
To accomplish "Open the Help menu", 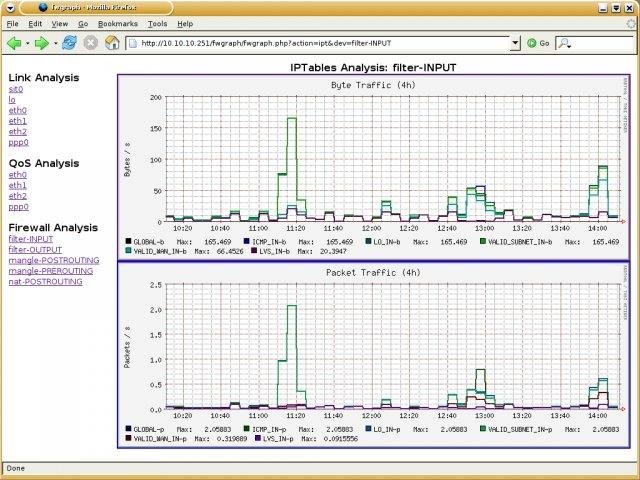I will pyautogui.click(x=185, y=24).
